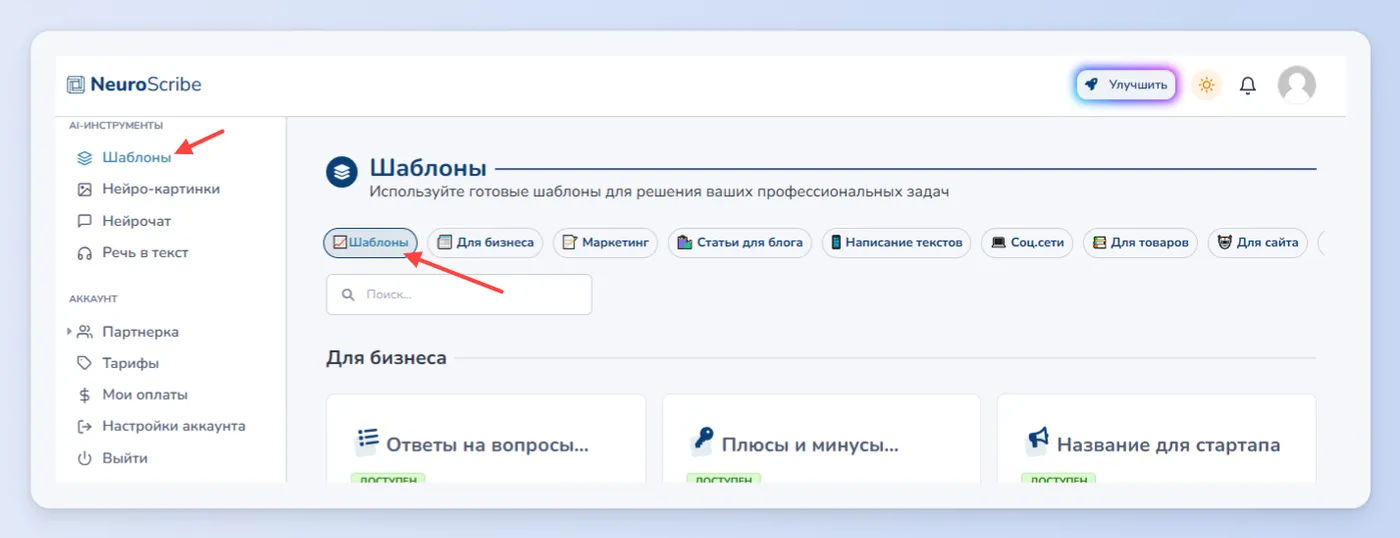Expand the Партнерка sidebar arrow
Image resolution: width=1400 pixels, height=538 pixels.
[x=70, y=331]
